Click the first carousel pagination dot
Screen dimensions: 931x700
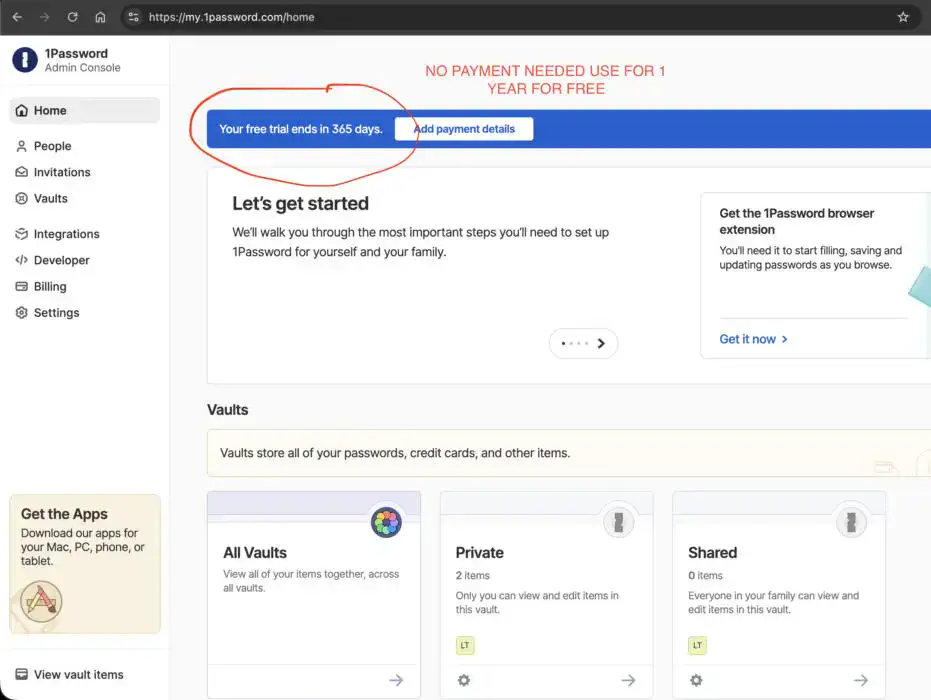pos(563,343)
